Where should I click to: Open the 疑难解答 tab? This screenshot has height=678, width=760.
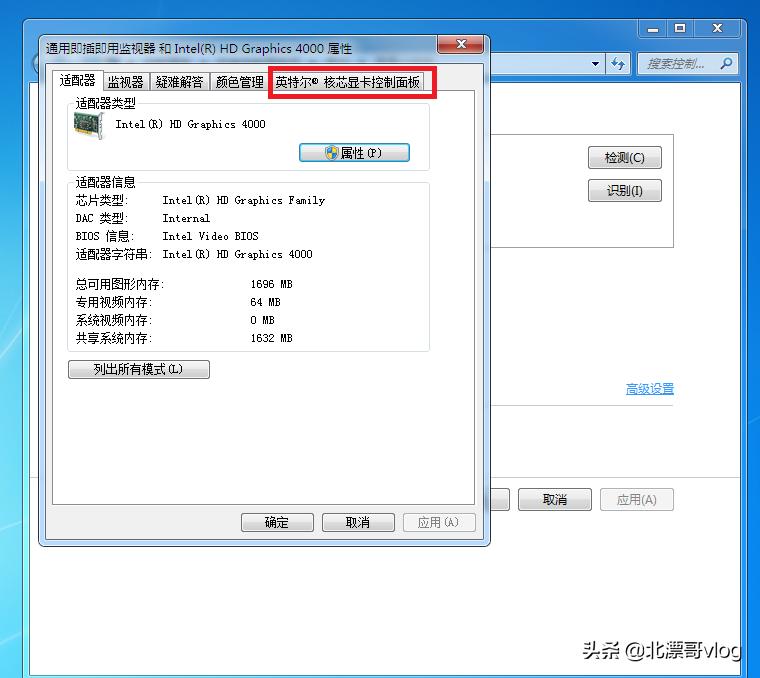pyautogui.click(x=179, y=82)
